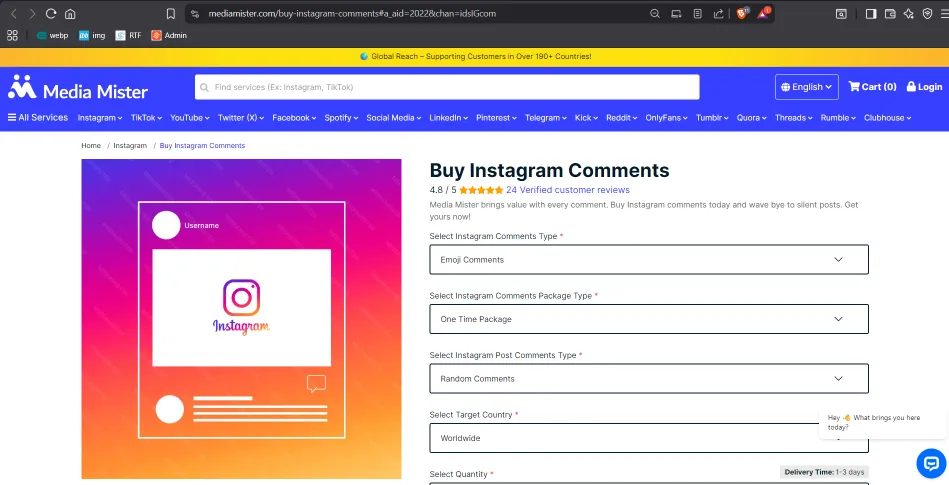This screenshot has height=485, width=949.
Task: Open the webp bookmark
Action: (52, 35)
